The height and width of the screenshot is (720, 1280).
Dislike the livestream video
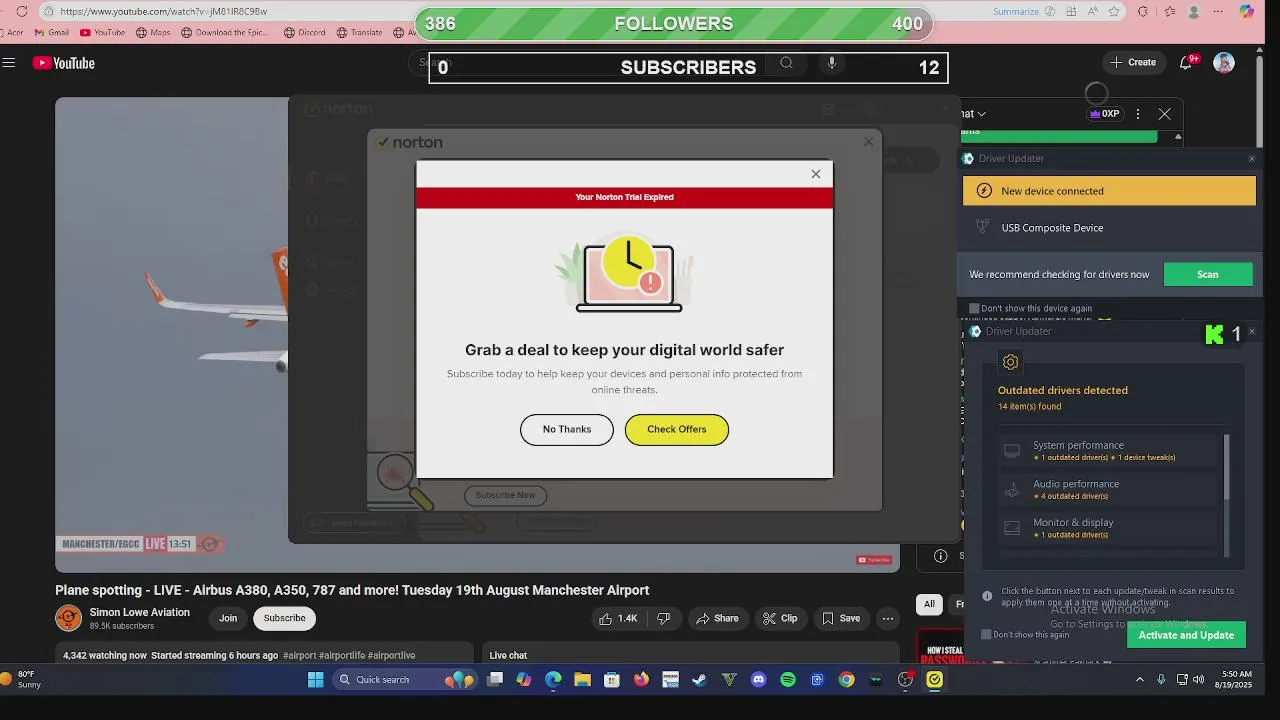click(664, 619)
